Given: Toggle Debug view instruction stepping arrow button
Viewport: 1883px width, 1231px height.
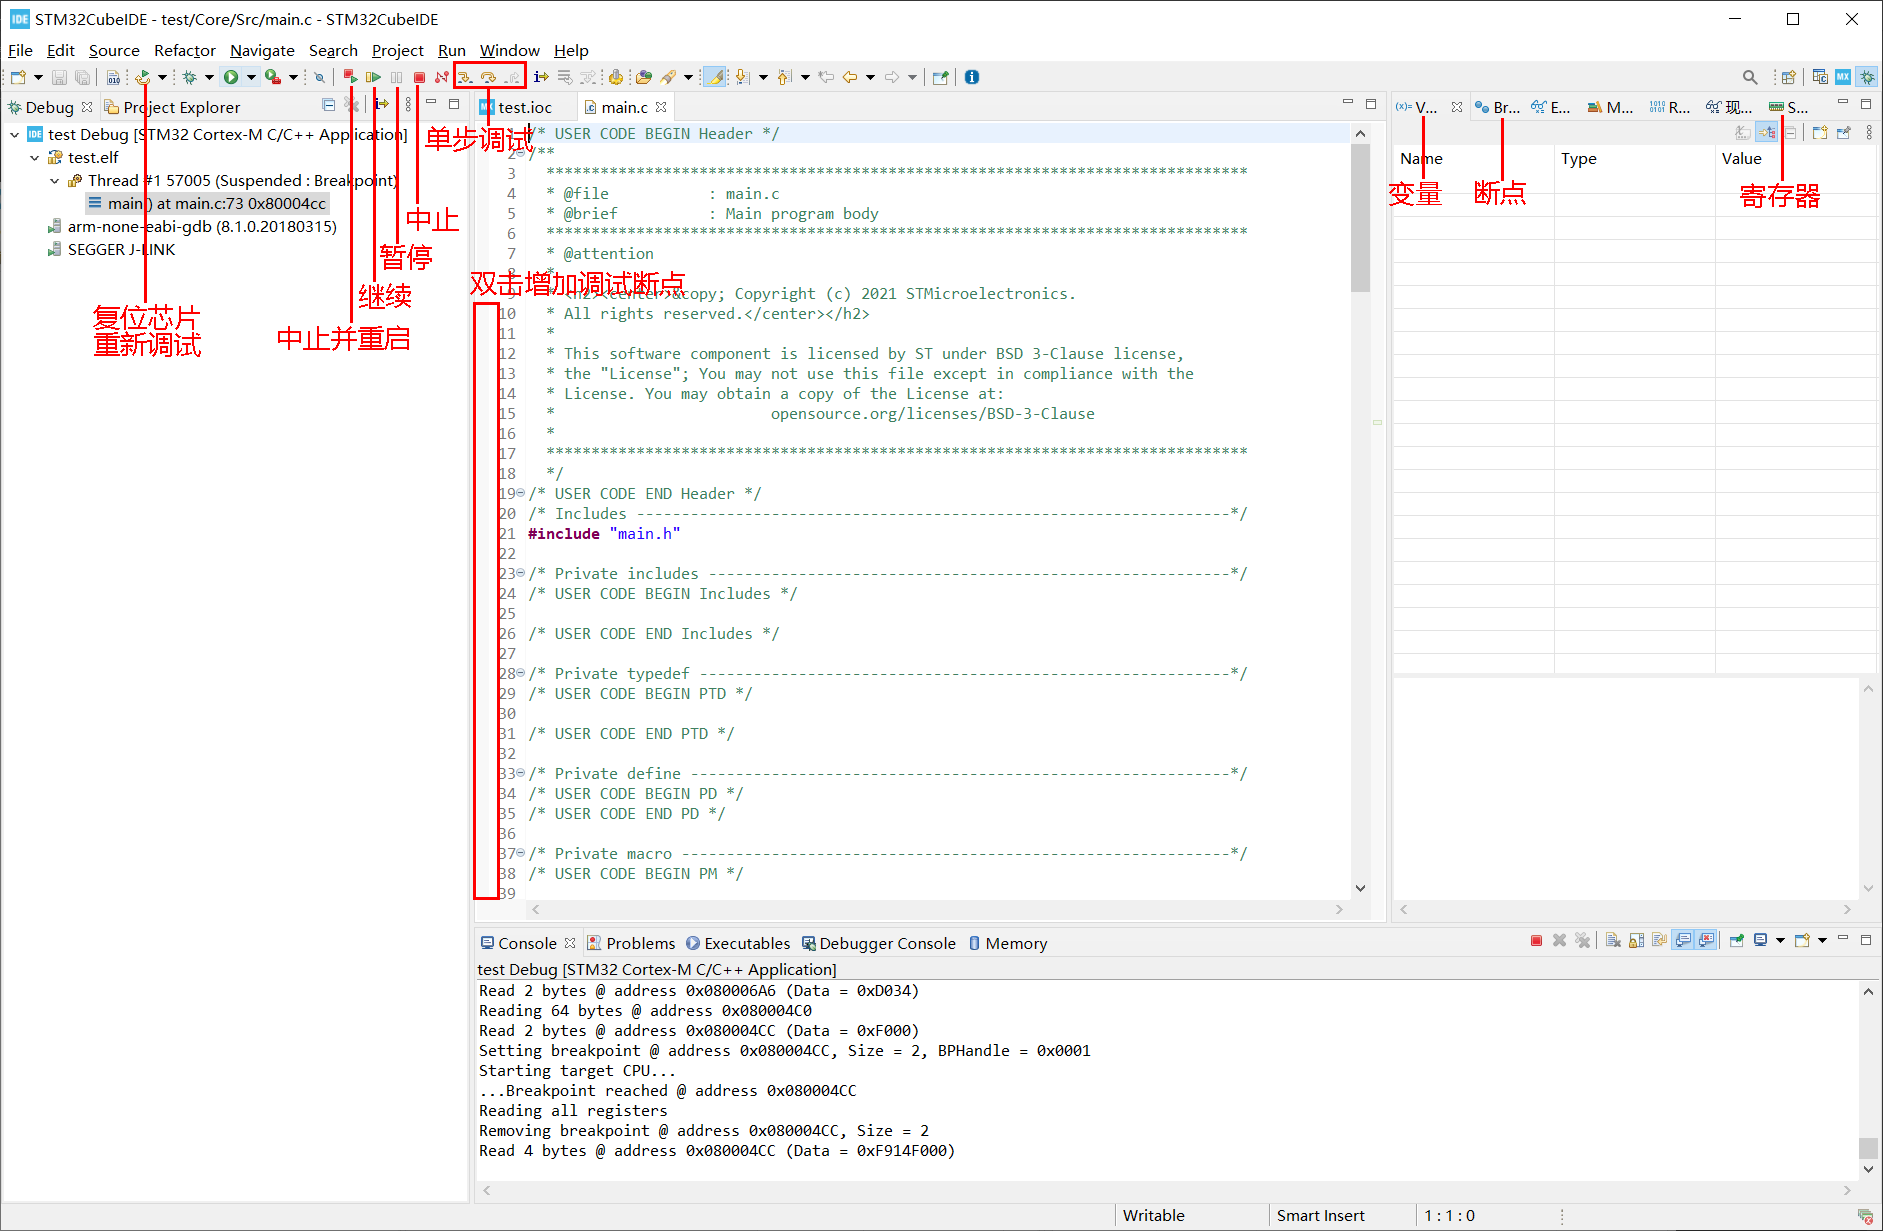Looking at the screenshot, I should point(381,104).
